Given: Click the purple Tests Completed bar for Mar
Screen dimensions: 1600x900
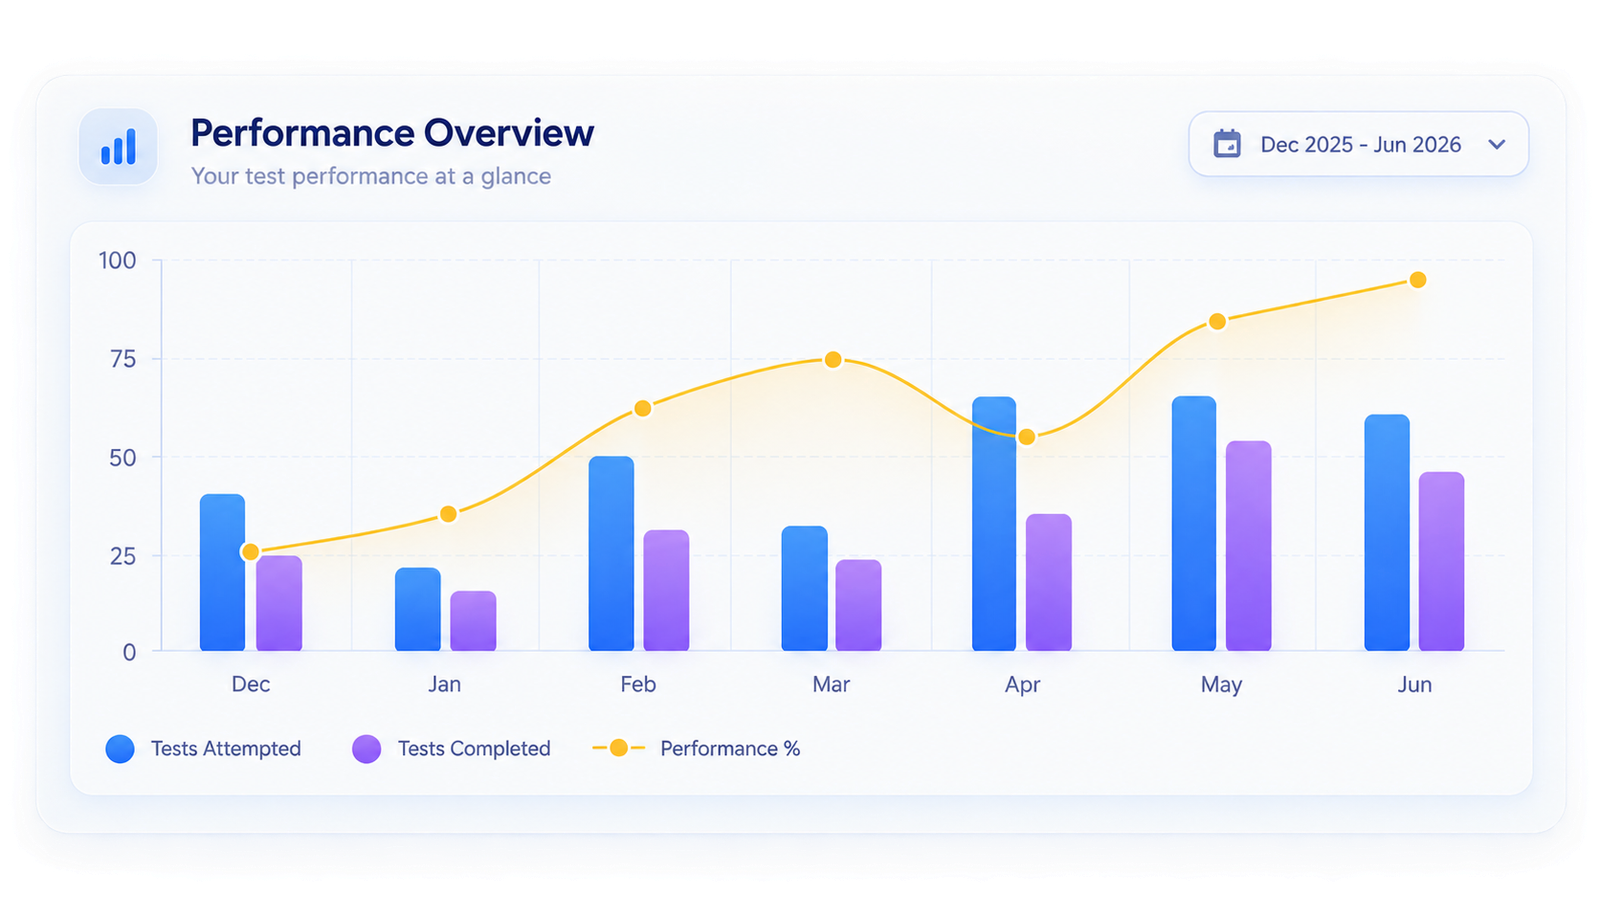Looking at the screenshot, I should (858, 606).
